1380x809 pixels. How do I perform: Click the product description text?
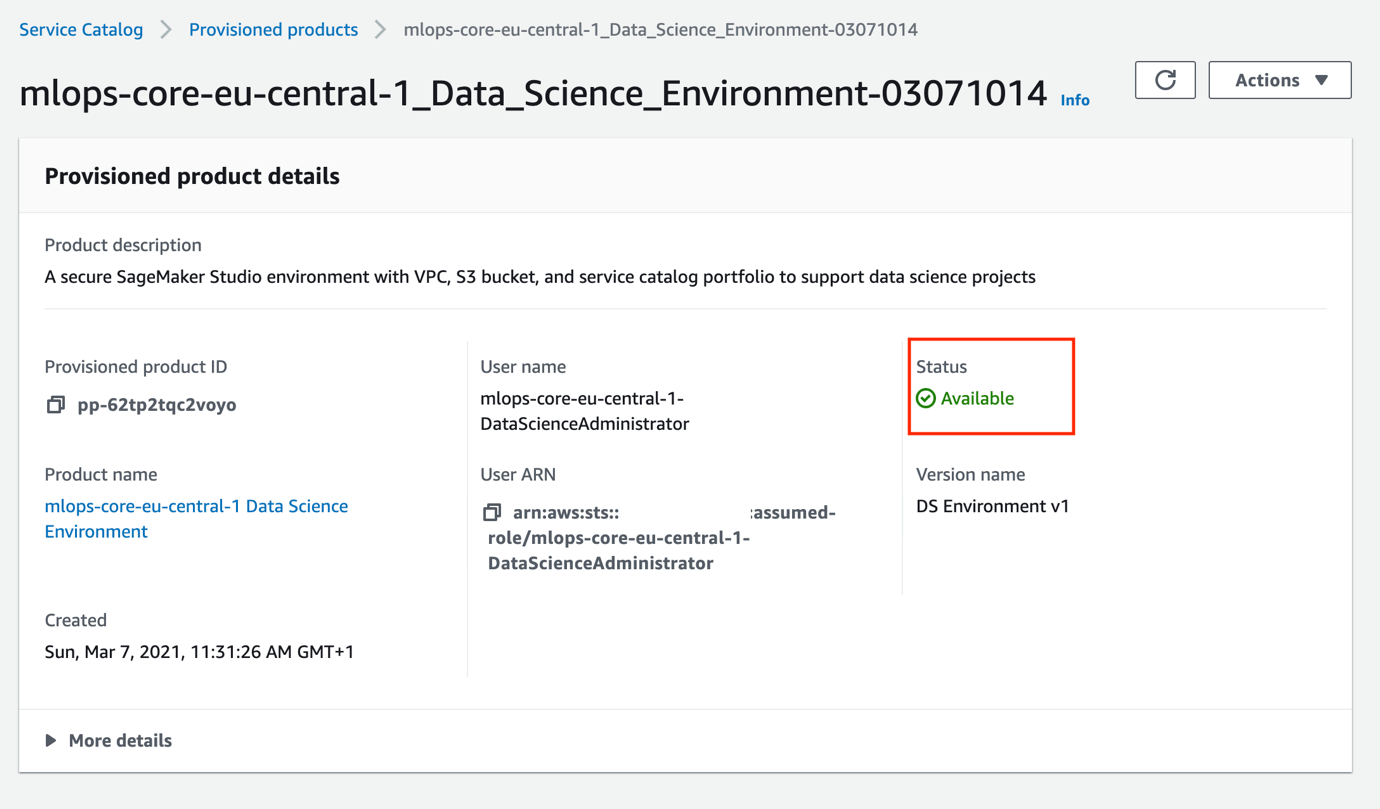point(540,277)
